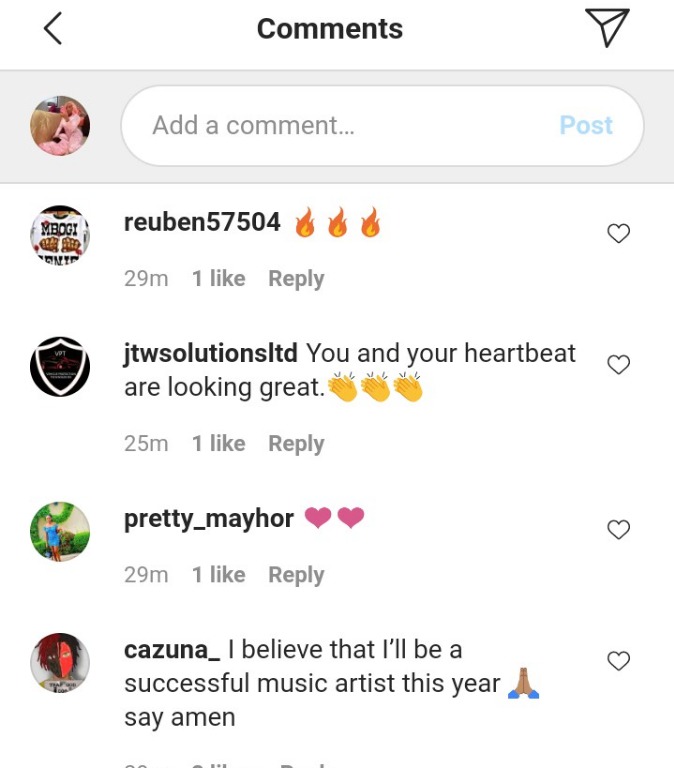View likes on reuben57504's comment

coord(218,279)
